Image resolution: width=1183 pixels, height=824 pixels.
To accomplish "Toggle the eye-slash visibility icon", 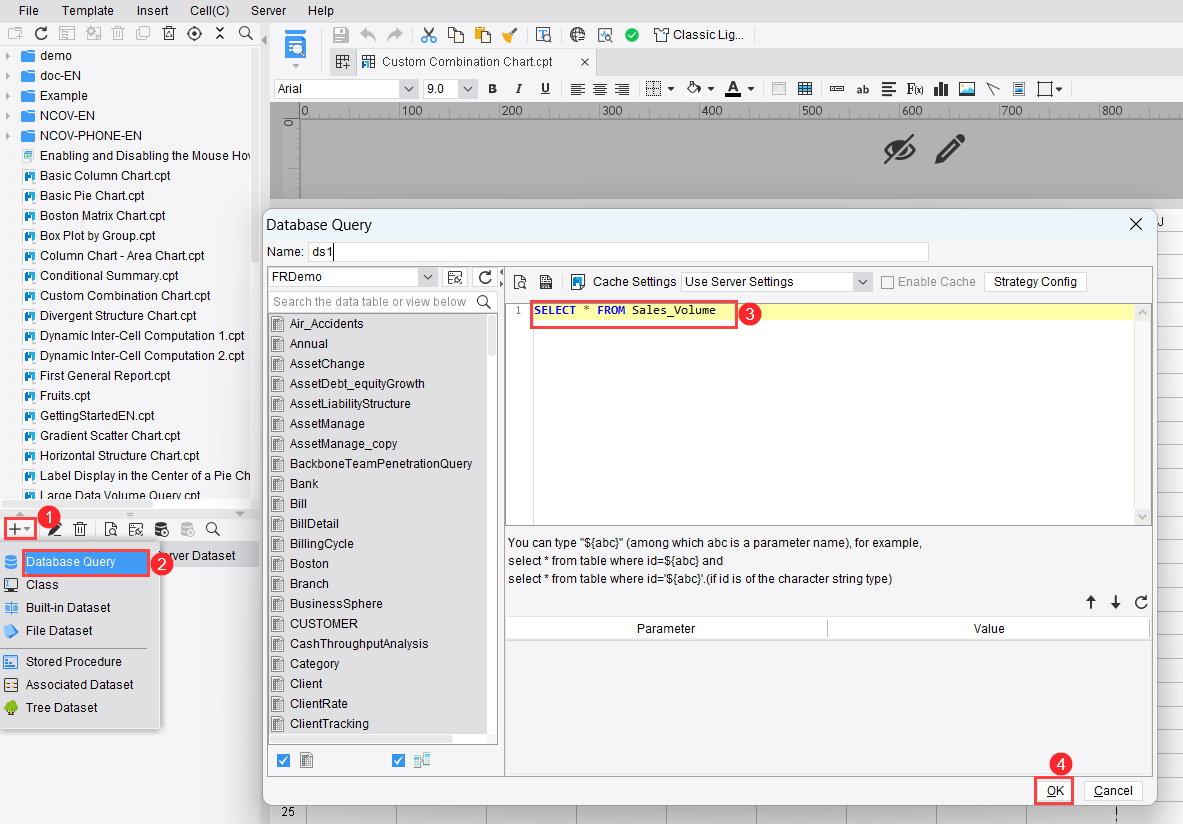I will (x=899, y=150).
